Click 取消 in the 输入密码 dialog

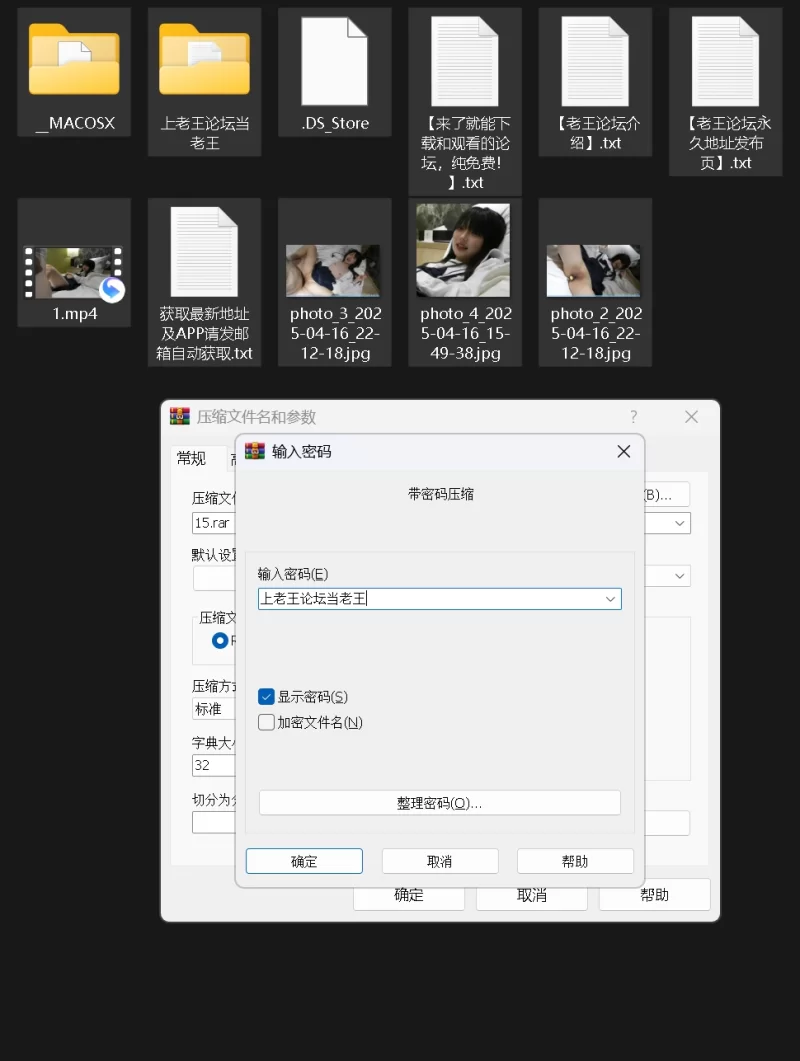click(440, 861)
